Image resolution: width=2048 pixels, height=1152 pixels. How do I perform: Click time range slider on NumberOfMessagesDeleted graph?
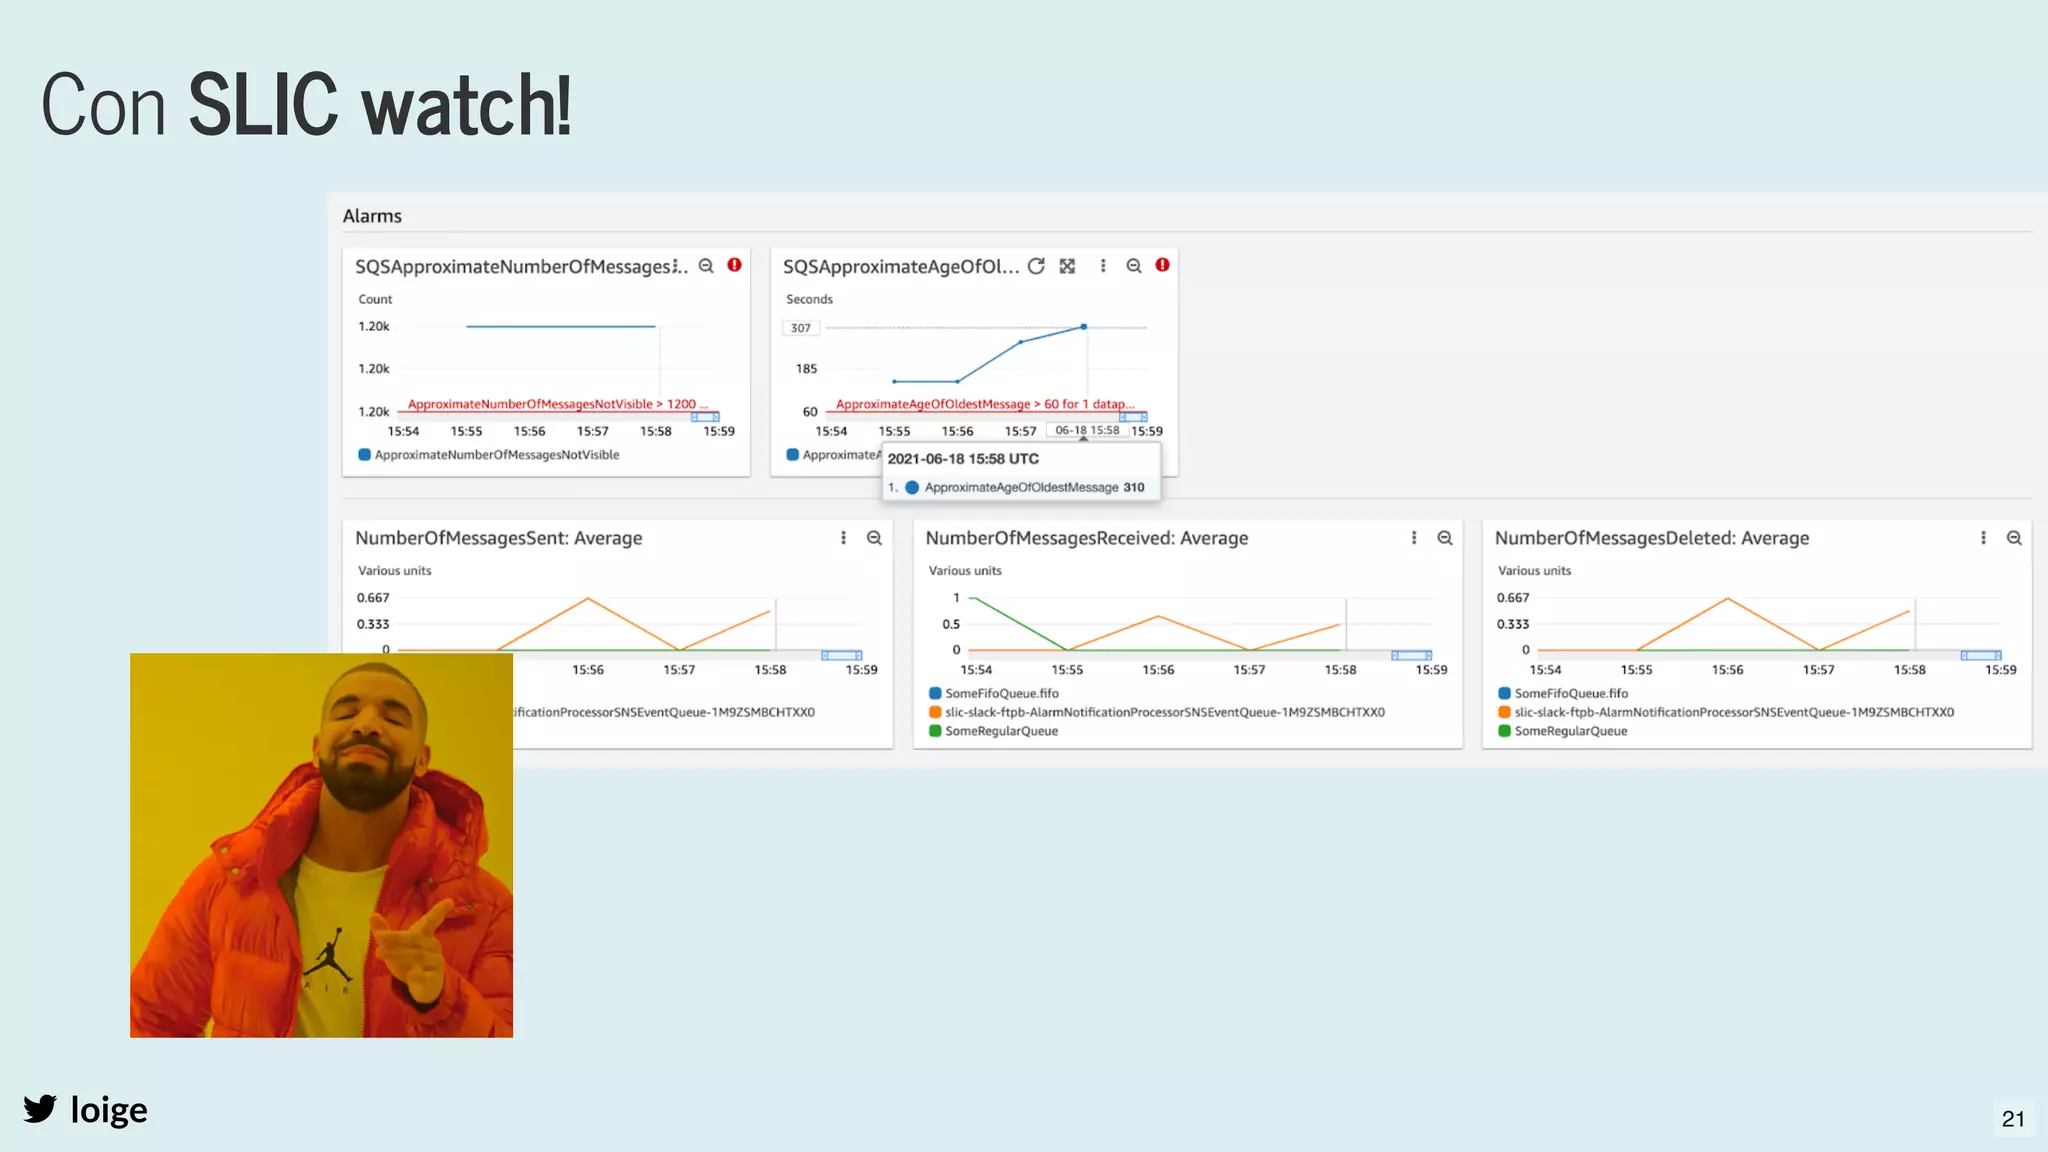click(x=1980, y=655)
